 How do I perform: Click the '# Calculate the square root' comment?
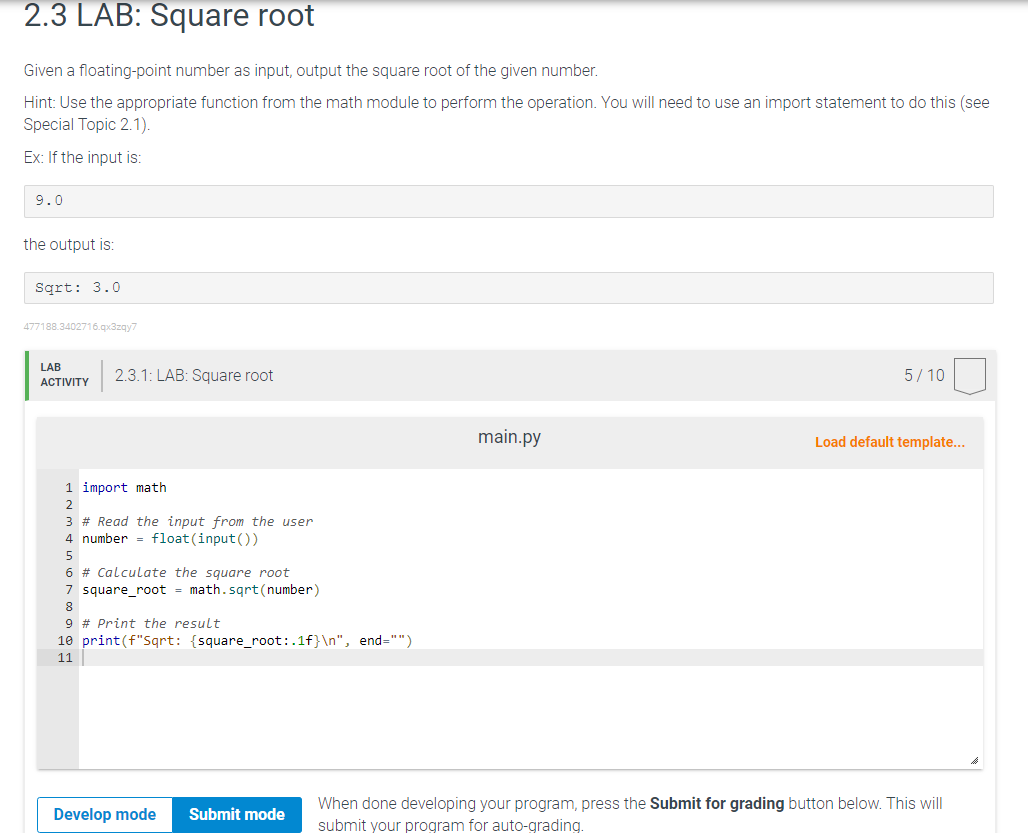tap(186, 573)
